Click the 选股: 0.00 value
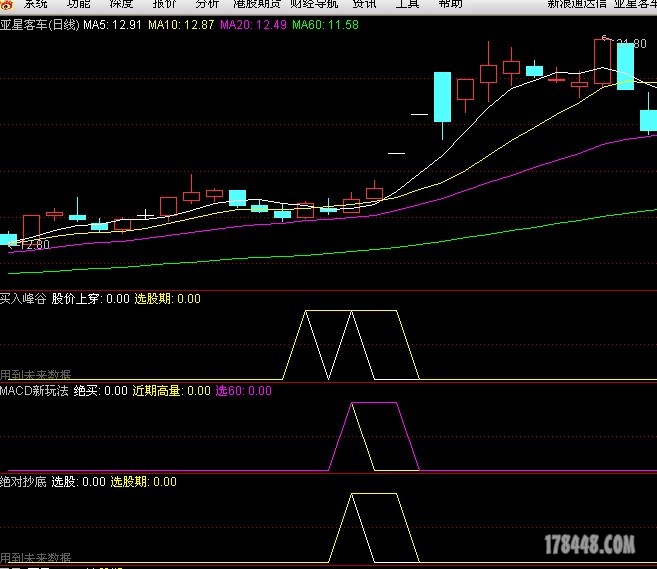The height and width of the screenshot is (569, 657). (x=79, y=482)
